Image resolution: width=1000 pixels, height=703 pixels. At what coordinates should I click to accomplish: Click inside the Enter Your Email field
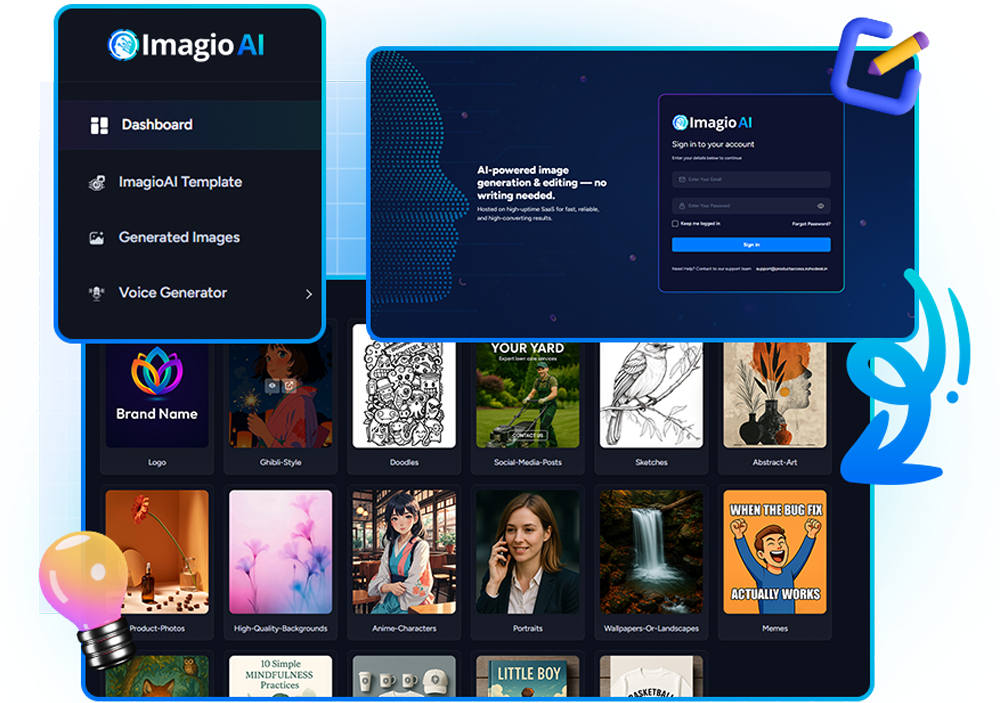point(751,179)
